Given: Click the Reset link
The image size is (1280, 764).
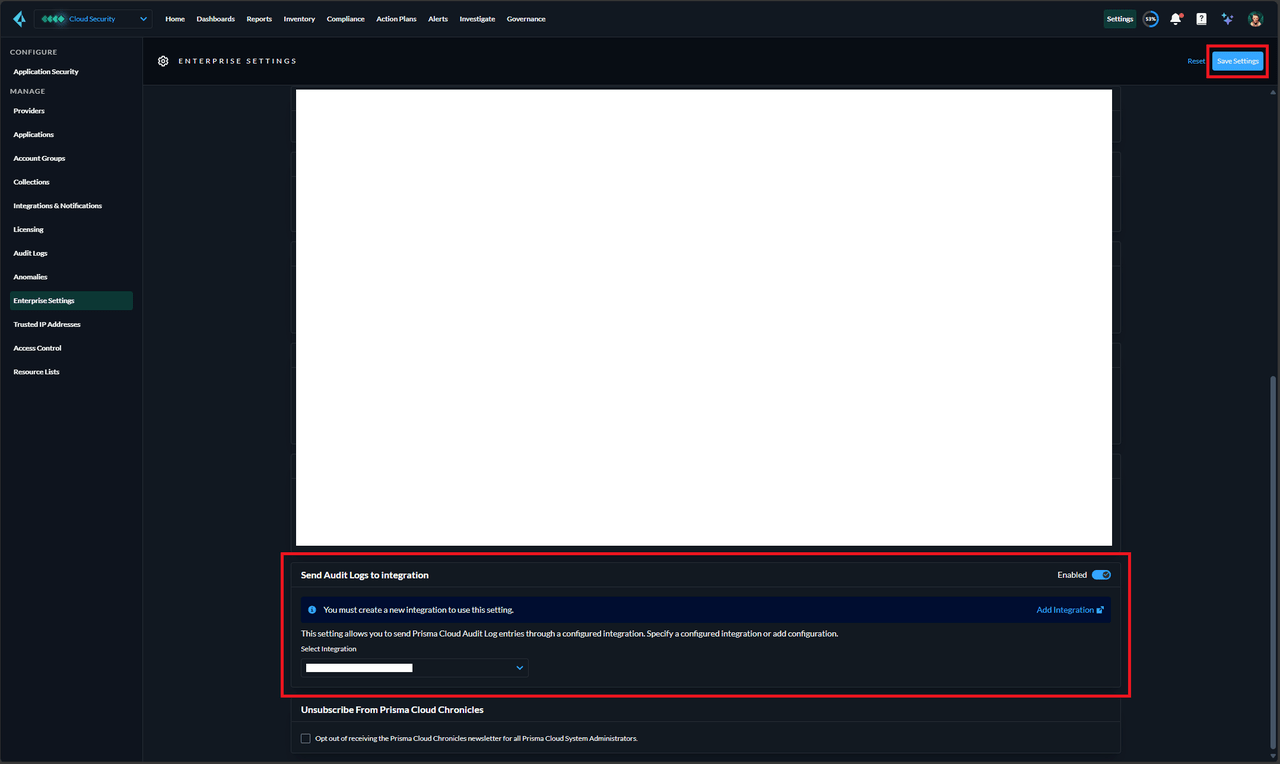Looking at the screenshot, I should click(x=1196, y=61).
